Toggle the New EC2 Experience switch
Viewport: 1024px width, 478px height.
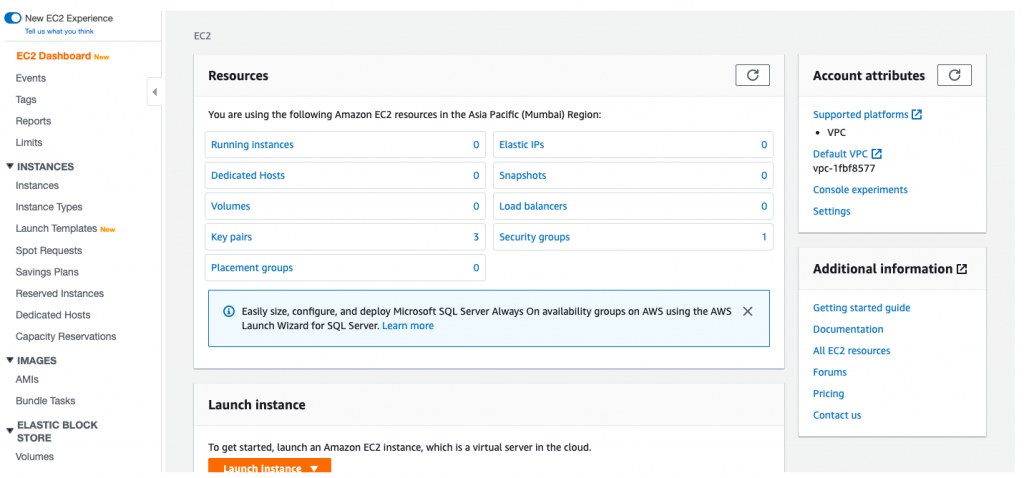(x=13, y=18)
